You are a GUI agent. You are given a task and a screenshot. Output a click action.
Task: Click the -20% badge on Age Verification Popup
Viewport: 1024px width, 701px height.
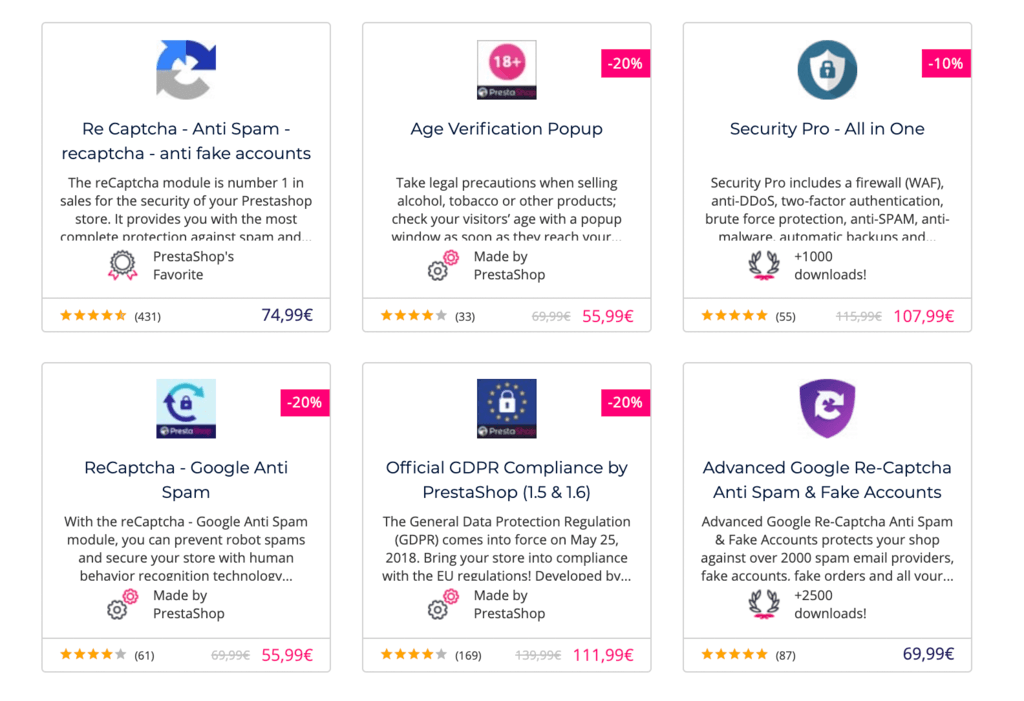click(624, 62)
